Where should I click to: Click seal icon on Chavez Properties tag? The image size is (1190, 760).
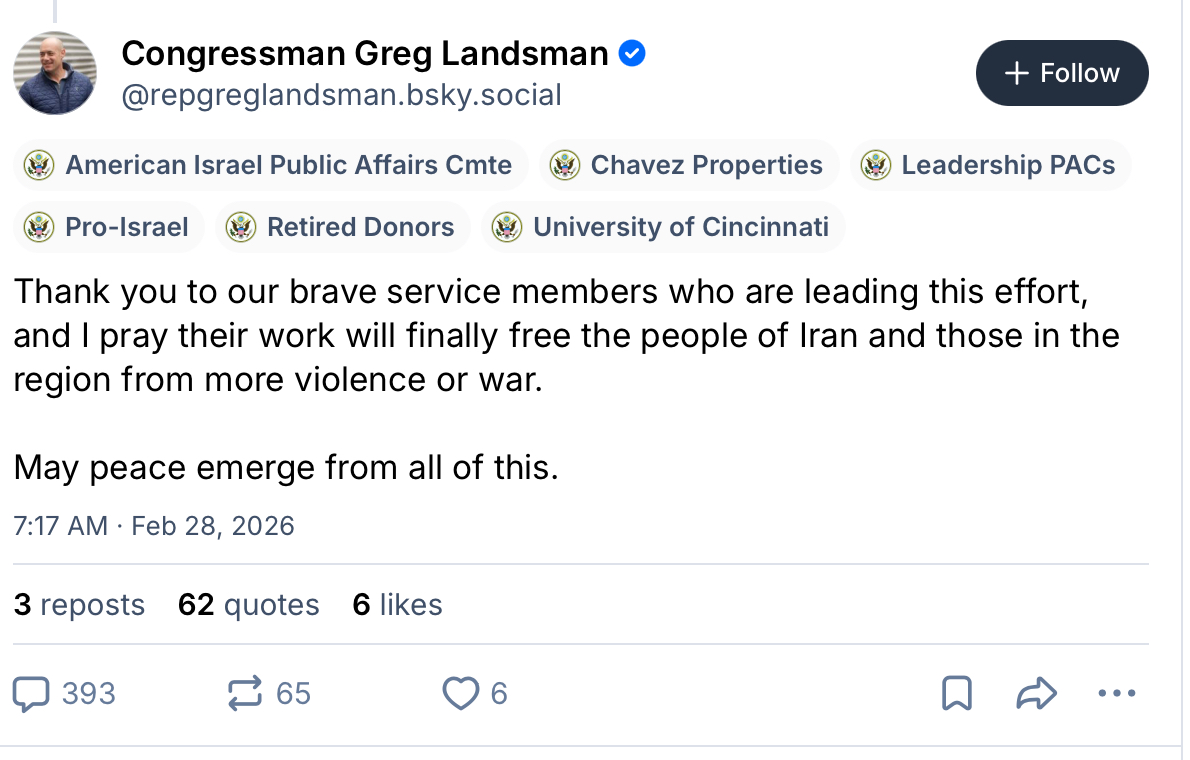tap(565, 165)
